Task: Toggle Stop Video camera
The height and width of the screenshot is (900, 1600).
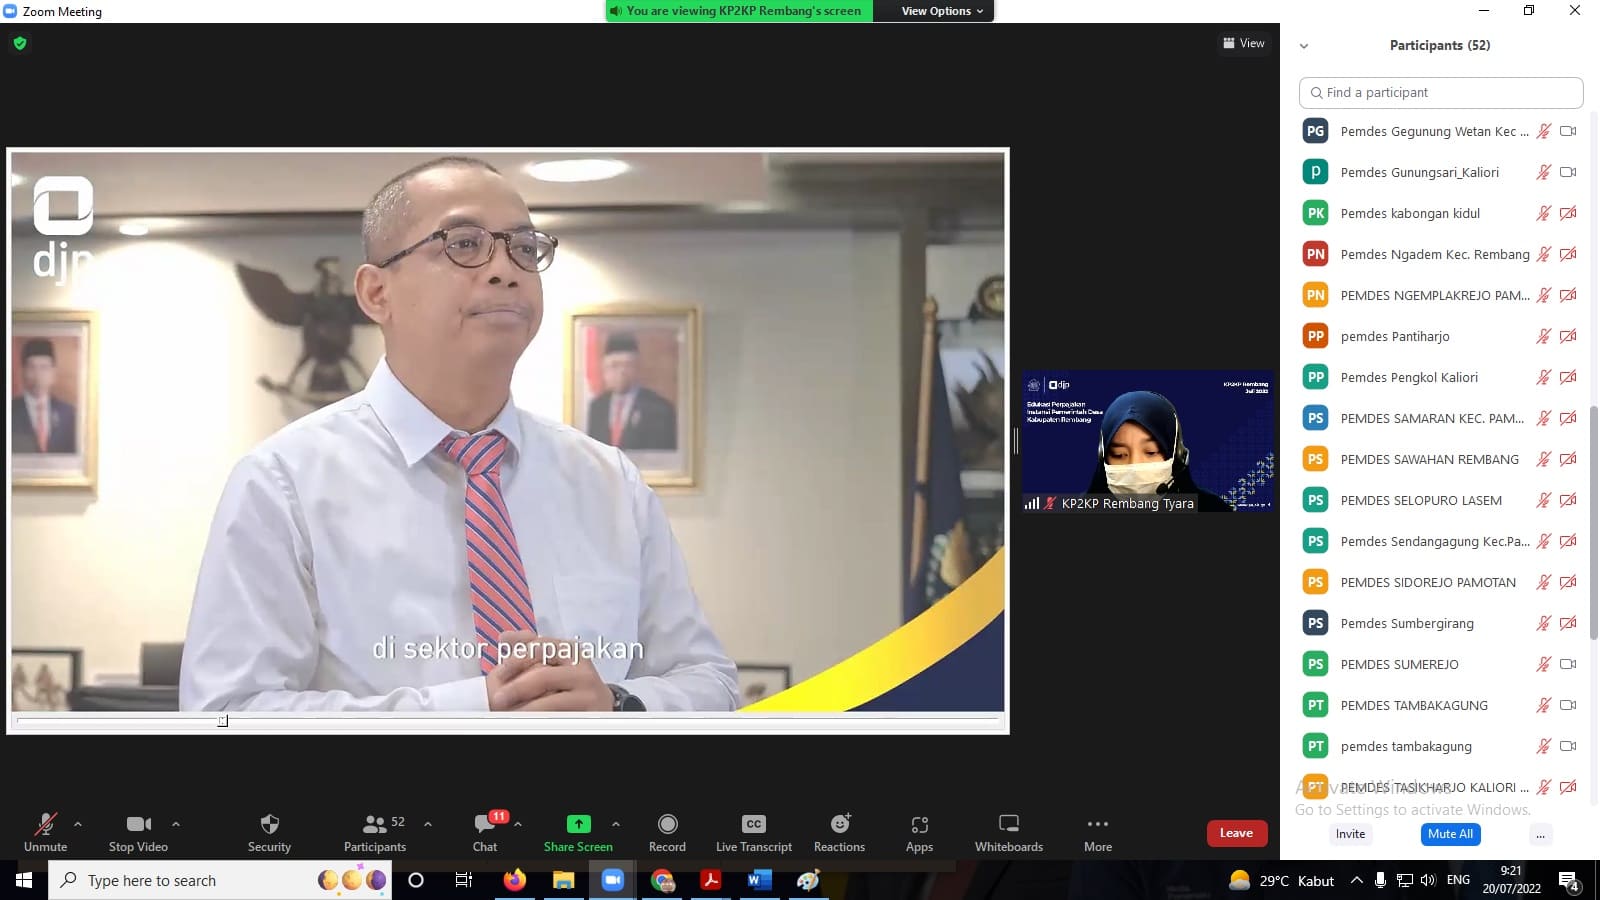Action: 138,824
